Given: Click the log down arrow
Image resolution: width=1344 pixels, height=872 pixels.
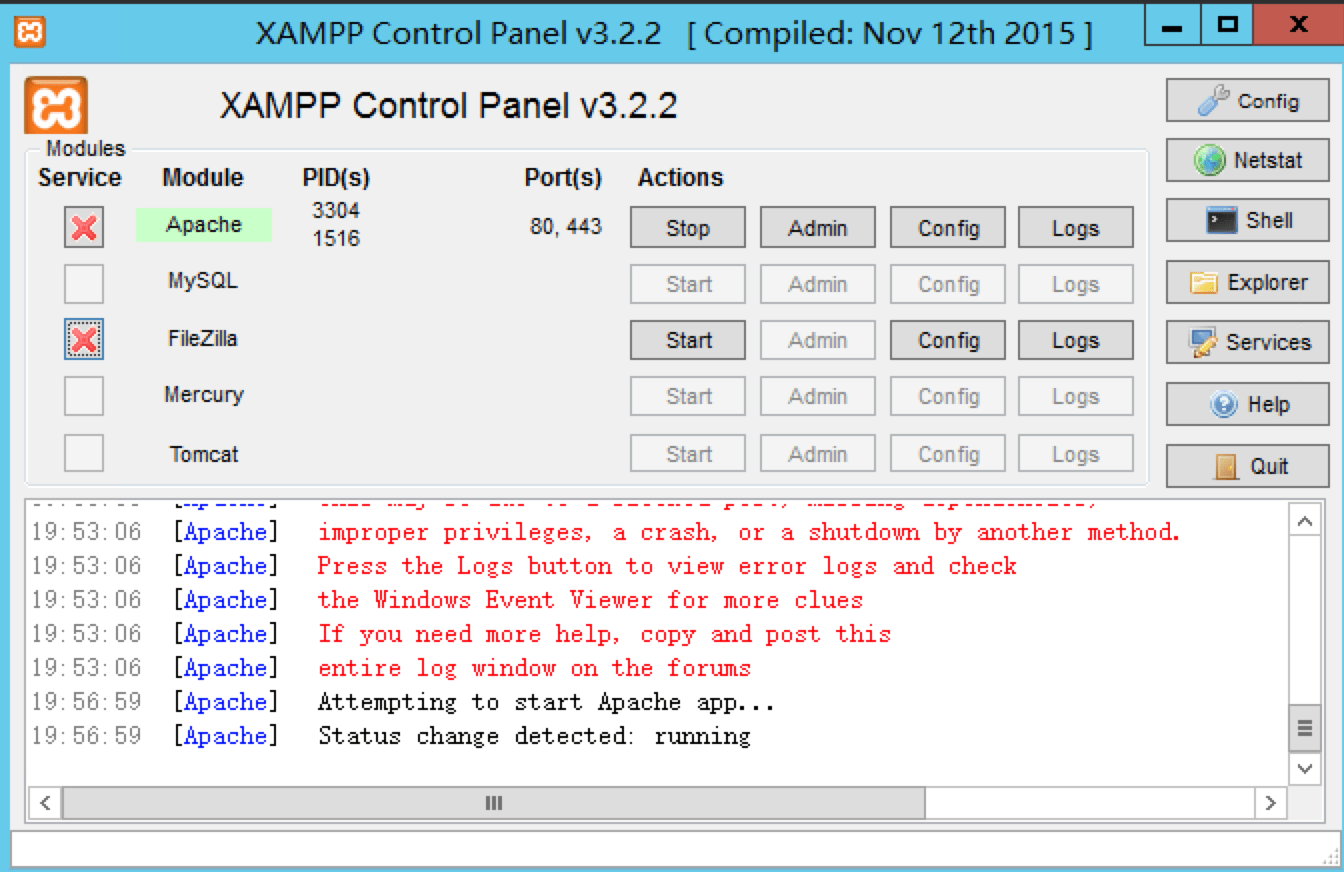Looking at the screenshot, I should 1304,768.
